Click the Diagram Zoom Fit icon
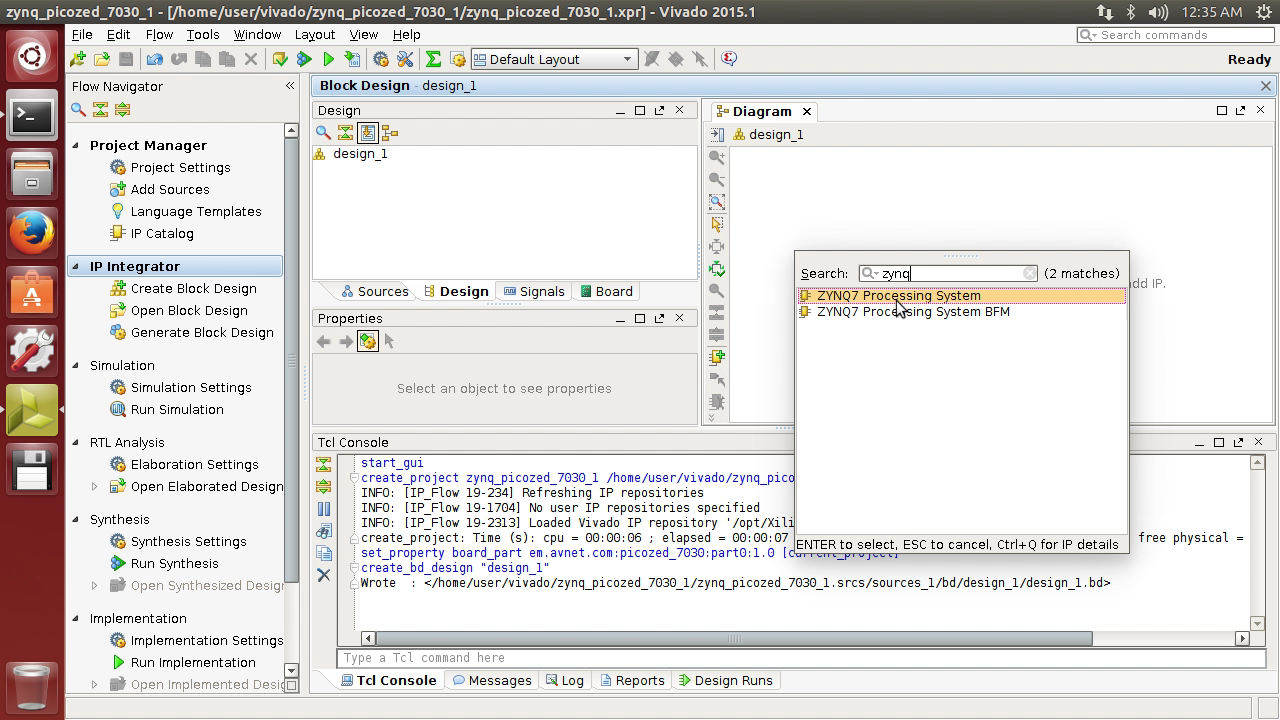The width and height of the screenshot is (1280, 720). coord(717,201)
